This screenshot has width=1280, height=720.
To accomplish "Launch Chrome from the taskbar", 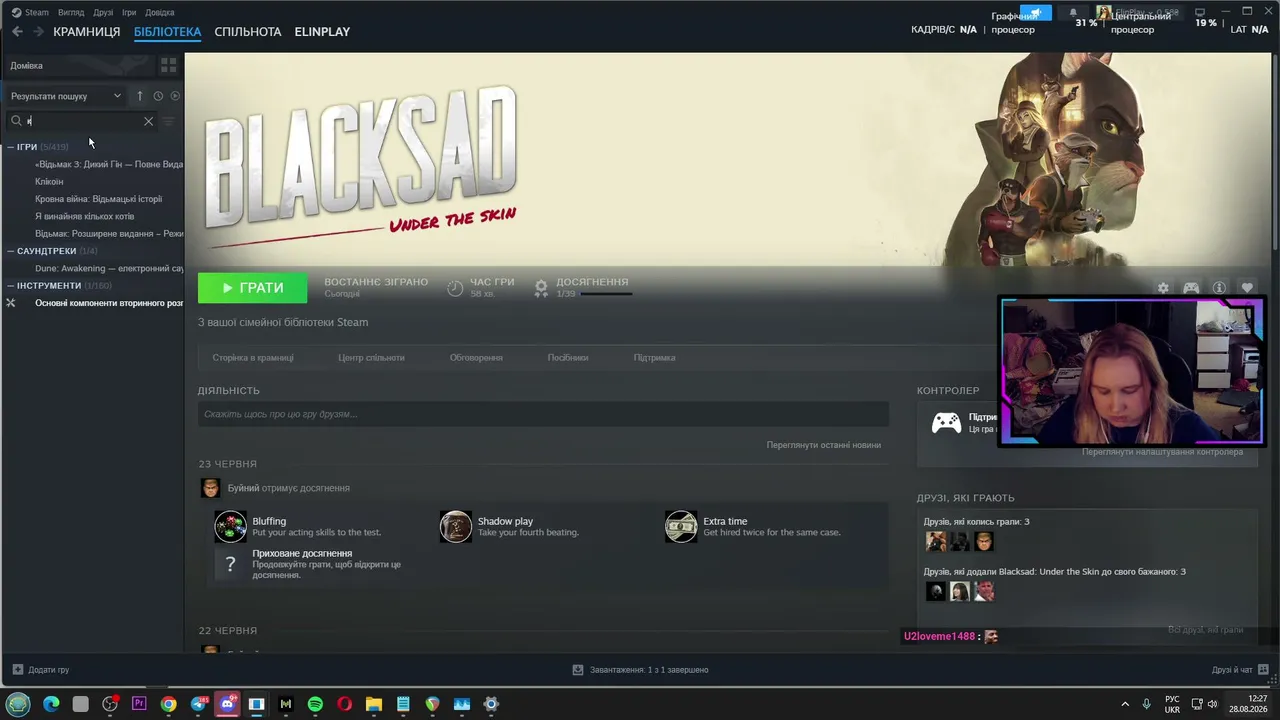I will point(168,704).
